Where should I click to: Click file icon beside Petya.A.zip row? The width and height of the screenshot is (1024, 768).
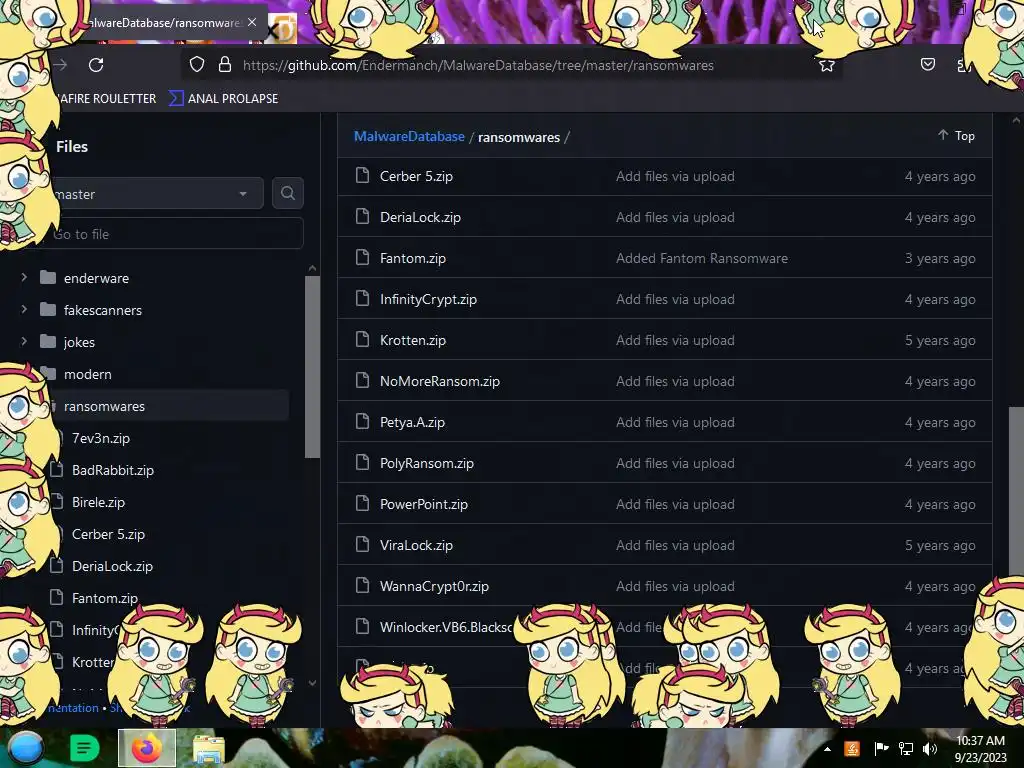click(x=362, y=421)
